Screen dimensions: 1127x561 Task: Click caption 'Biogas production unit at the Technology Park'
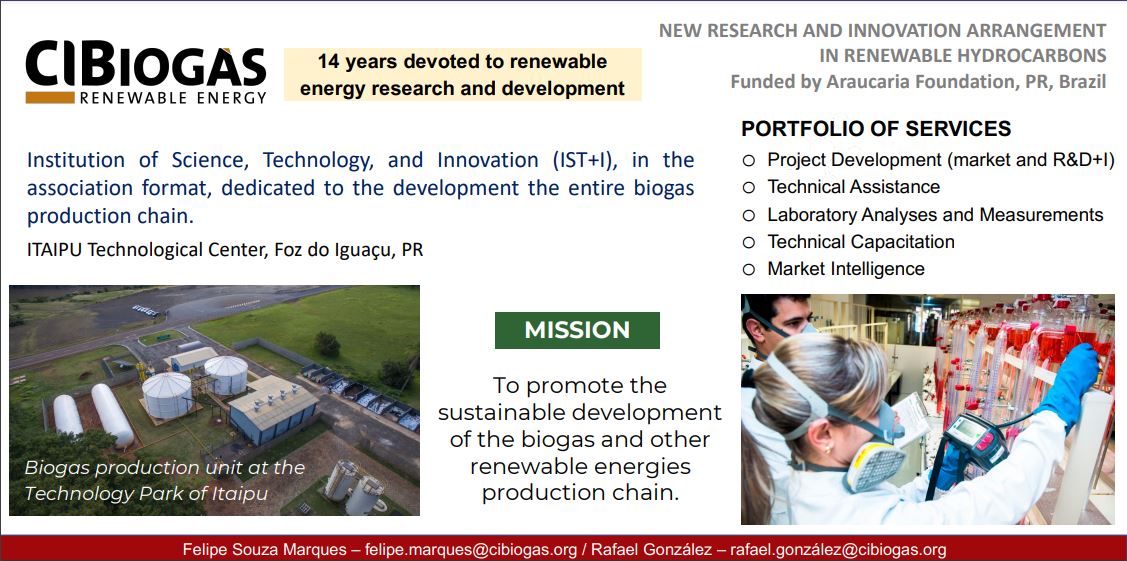coord(165,481)
